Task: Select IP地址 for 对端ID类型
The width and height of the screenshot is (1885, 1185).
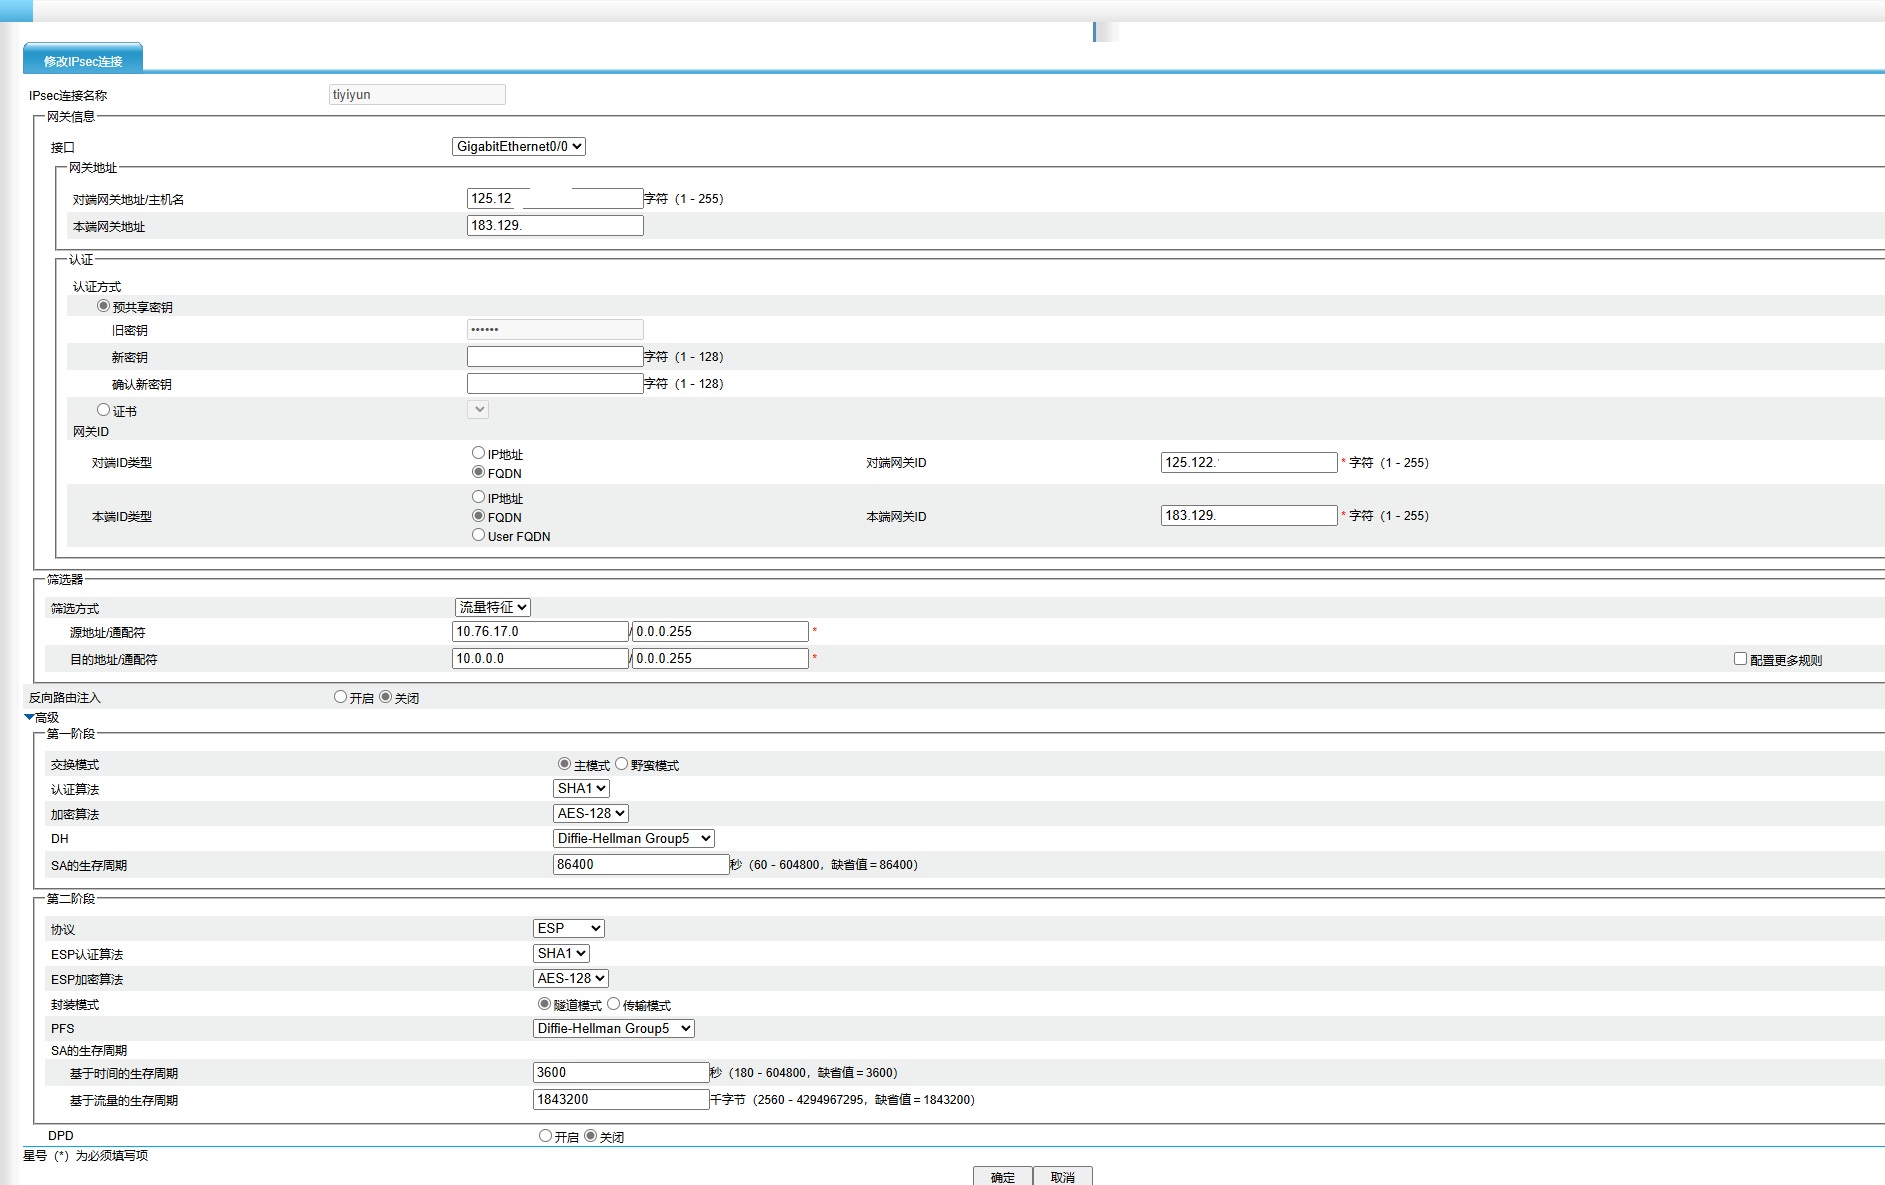Action: (x=478, y=453)
